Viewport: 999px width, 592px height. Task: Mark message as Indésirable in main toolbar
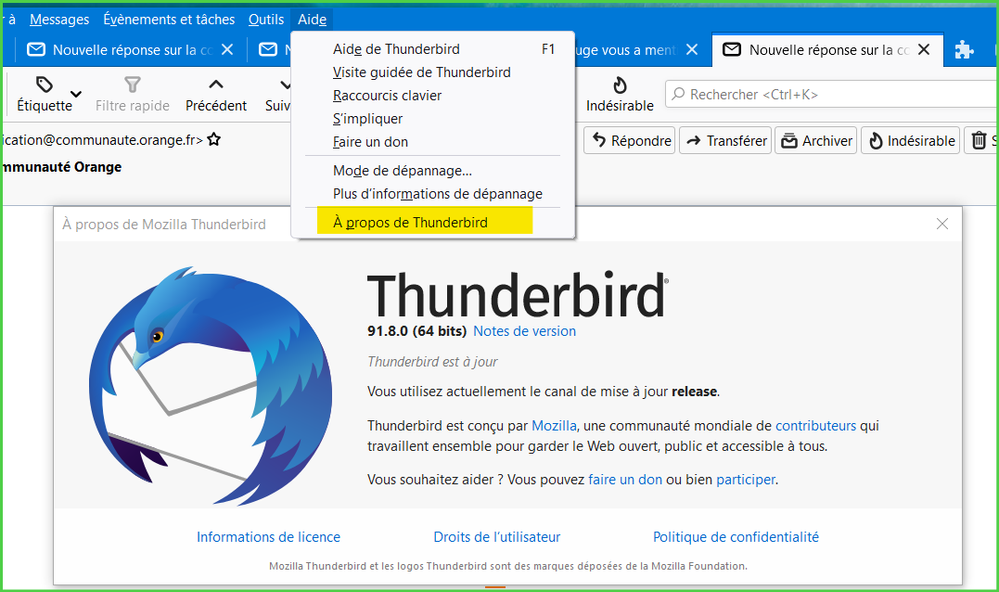[619, 94]
